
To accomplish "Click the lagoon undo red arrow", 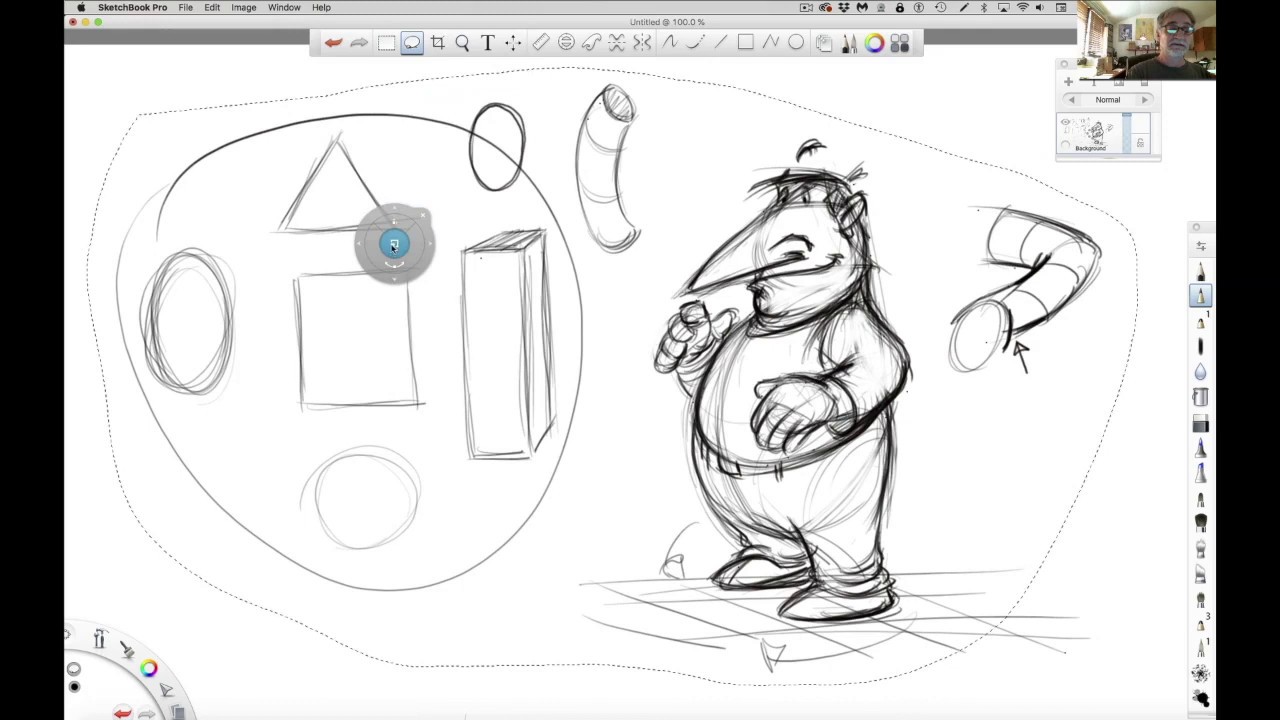I will click(122, 712).
